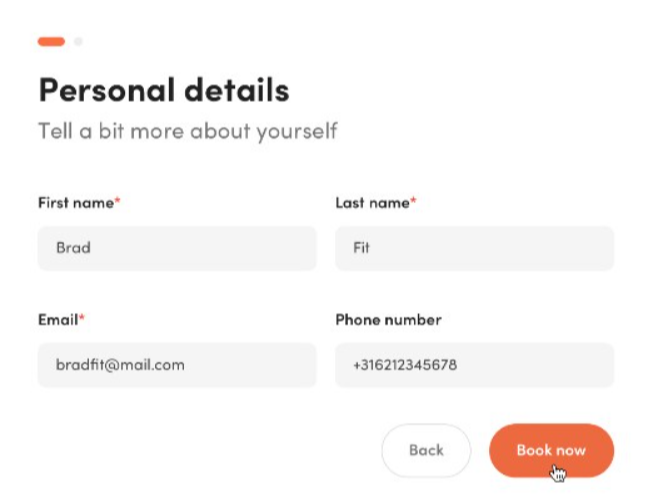
Task: Click the word 'Personal' in the heading
Action: point(107,90)
